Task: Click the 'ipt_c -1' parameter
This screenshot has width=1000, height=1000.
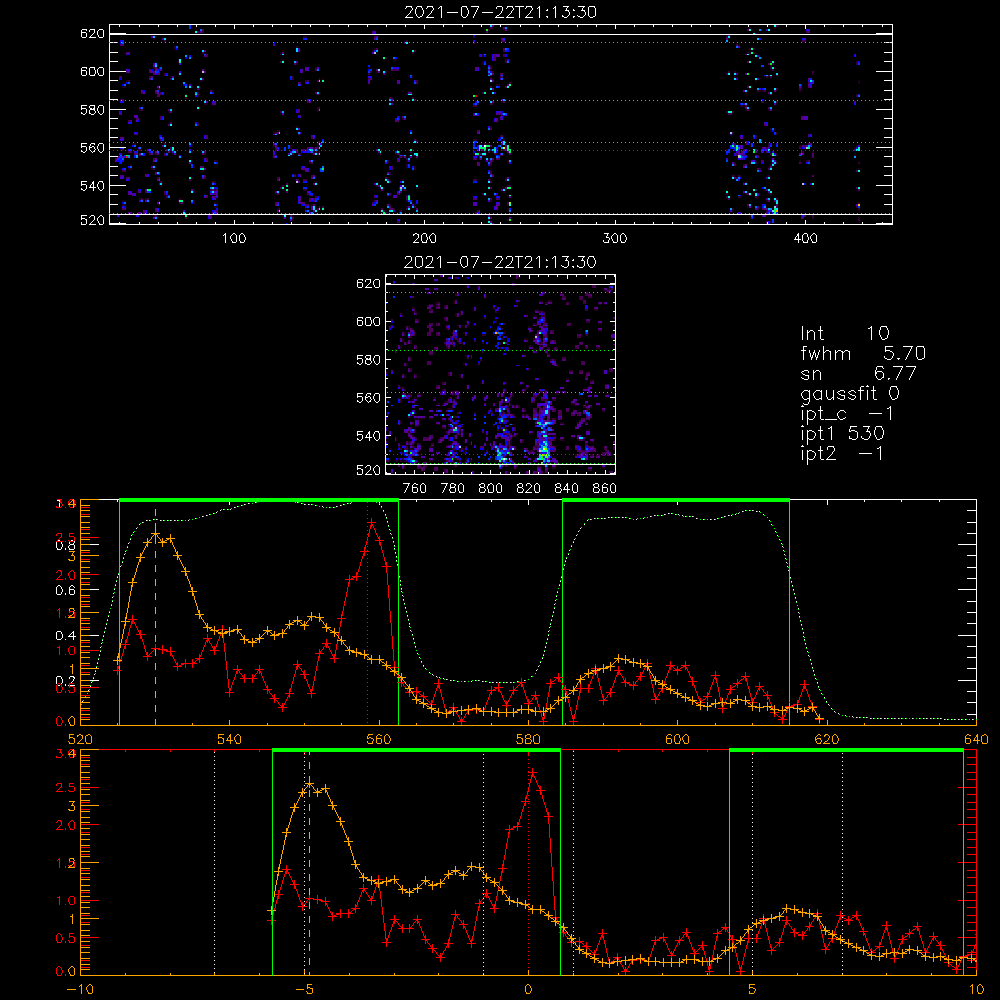Action: pos(847,414)
